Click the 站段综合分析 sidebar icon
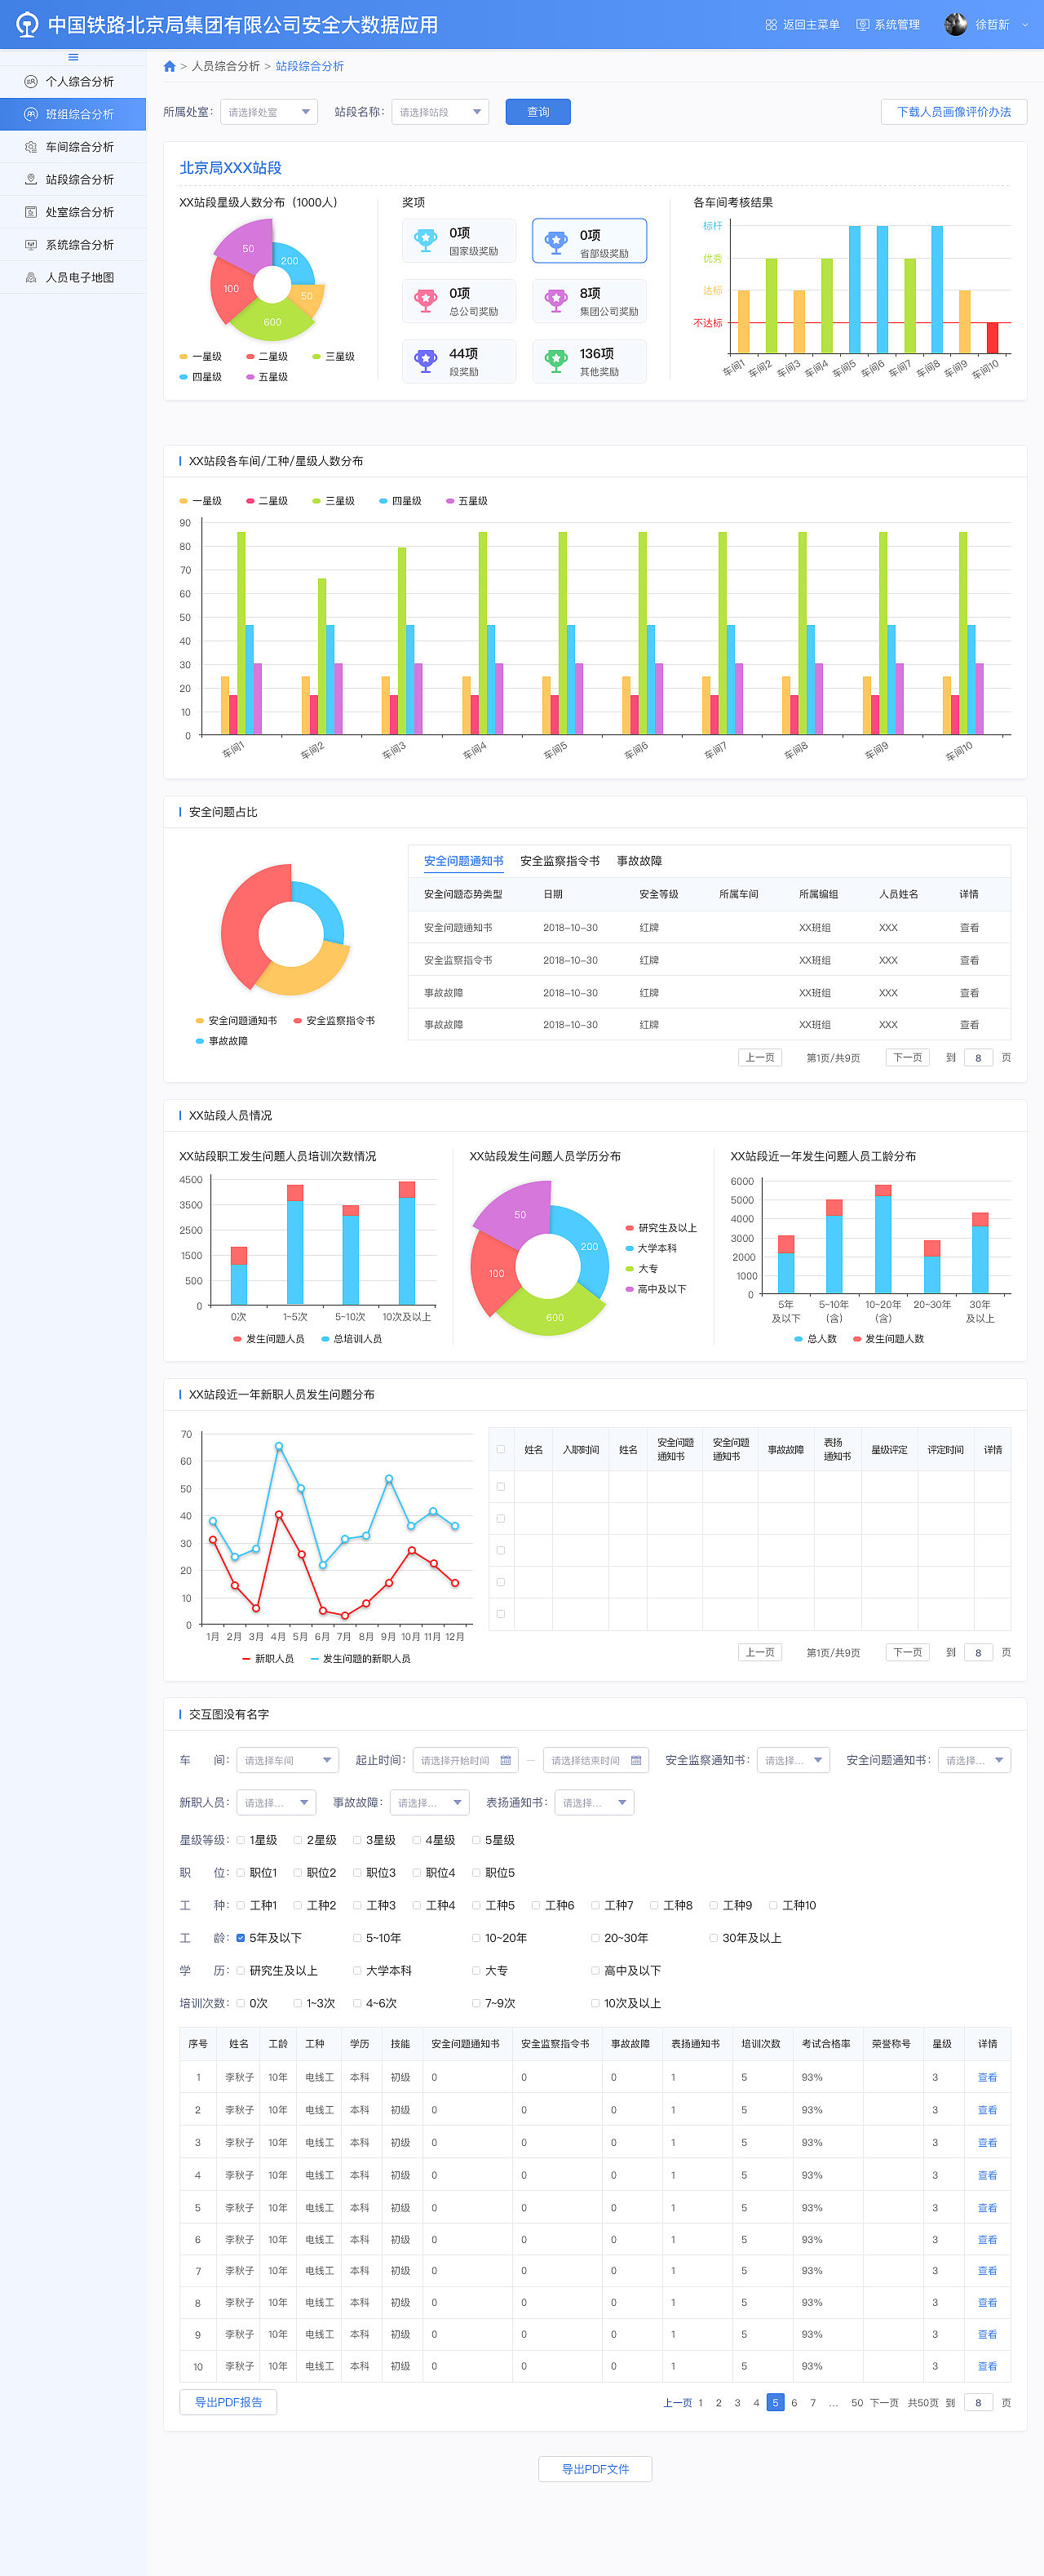 [x=31, y=180]
